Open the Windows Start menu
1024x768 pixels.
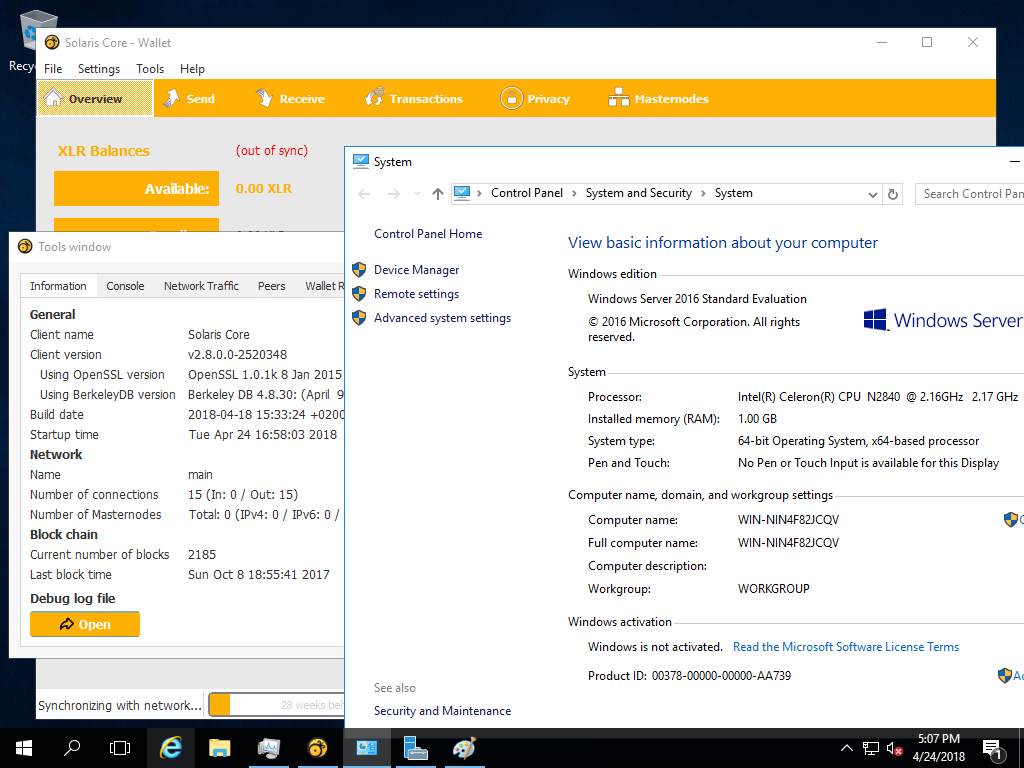(24, 748)
